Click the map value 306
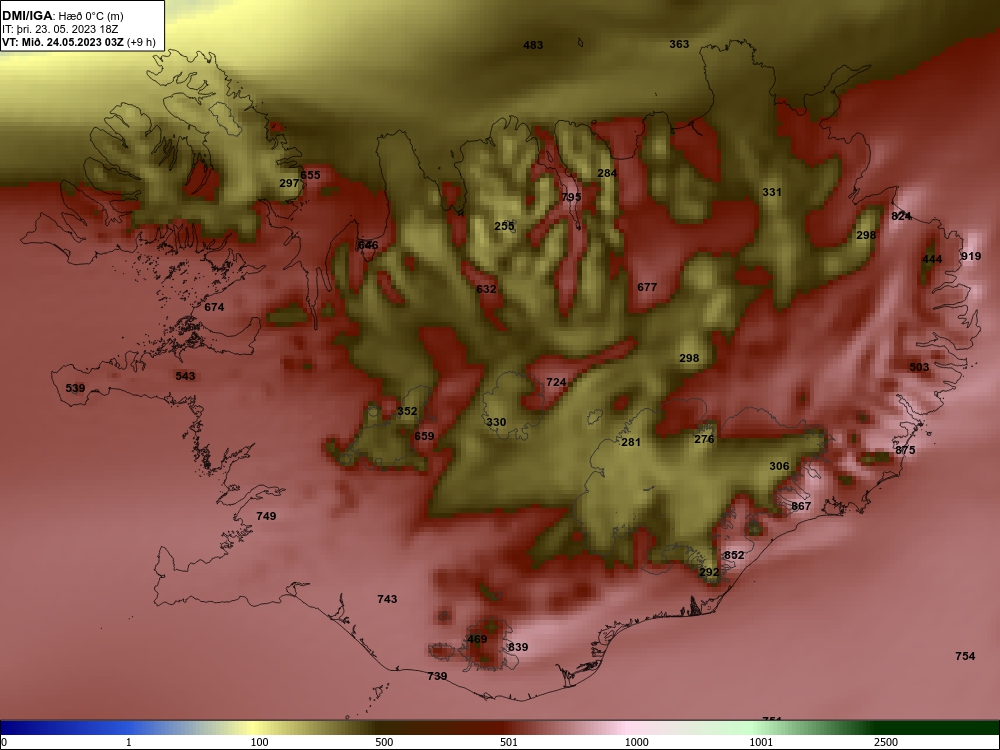This screenshot has height=750, width=1000. (779, 466)
